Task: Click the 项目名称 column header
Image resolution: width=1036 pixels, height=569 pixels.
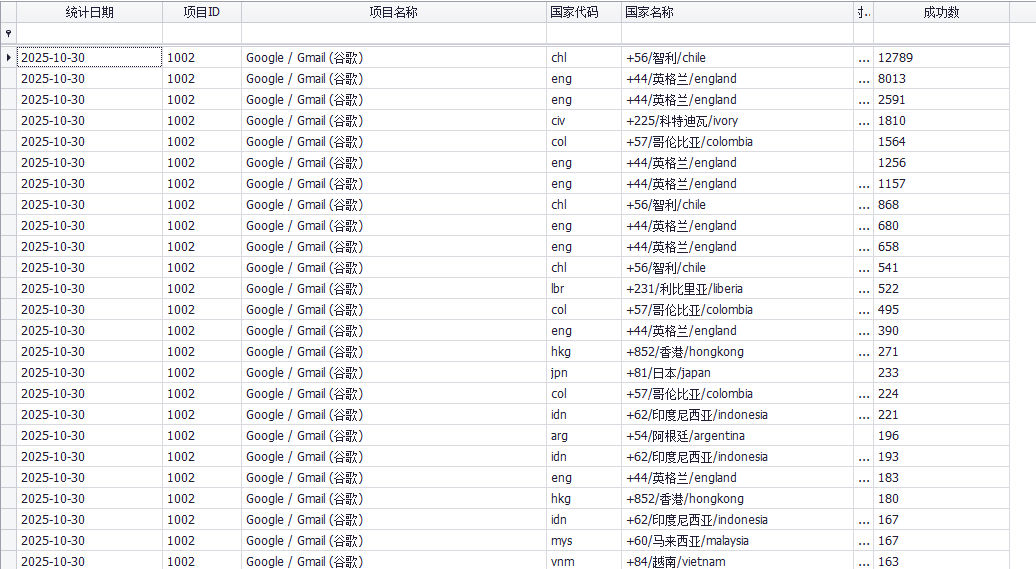Action: point(394,12)
